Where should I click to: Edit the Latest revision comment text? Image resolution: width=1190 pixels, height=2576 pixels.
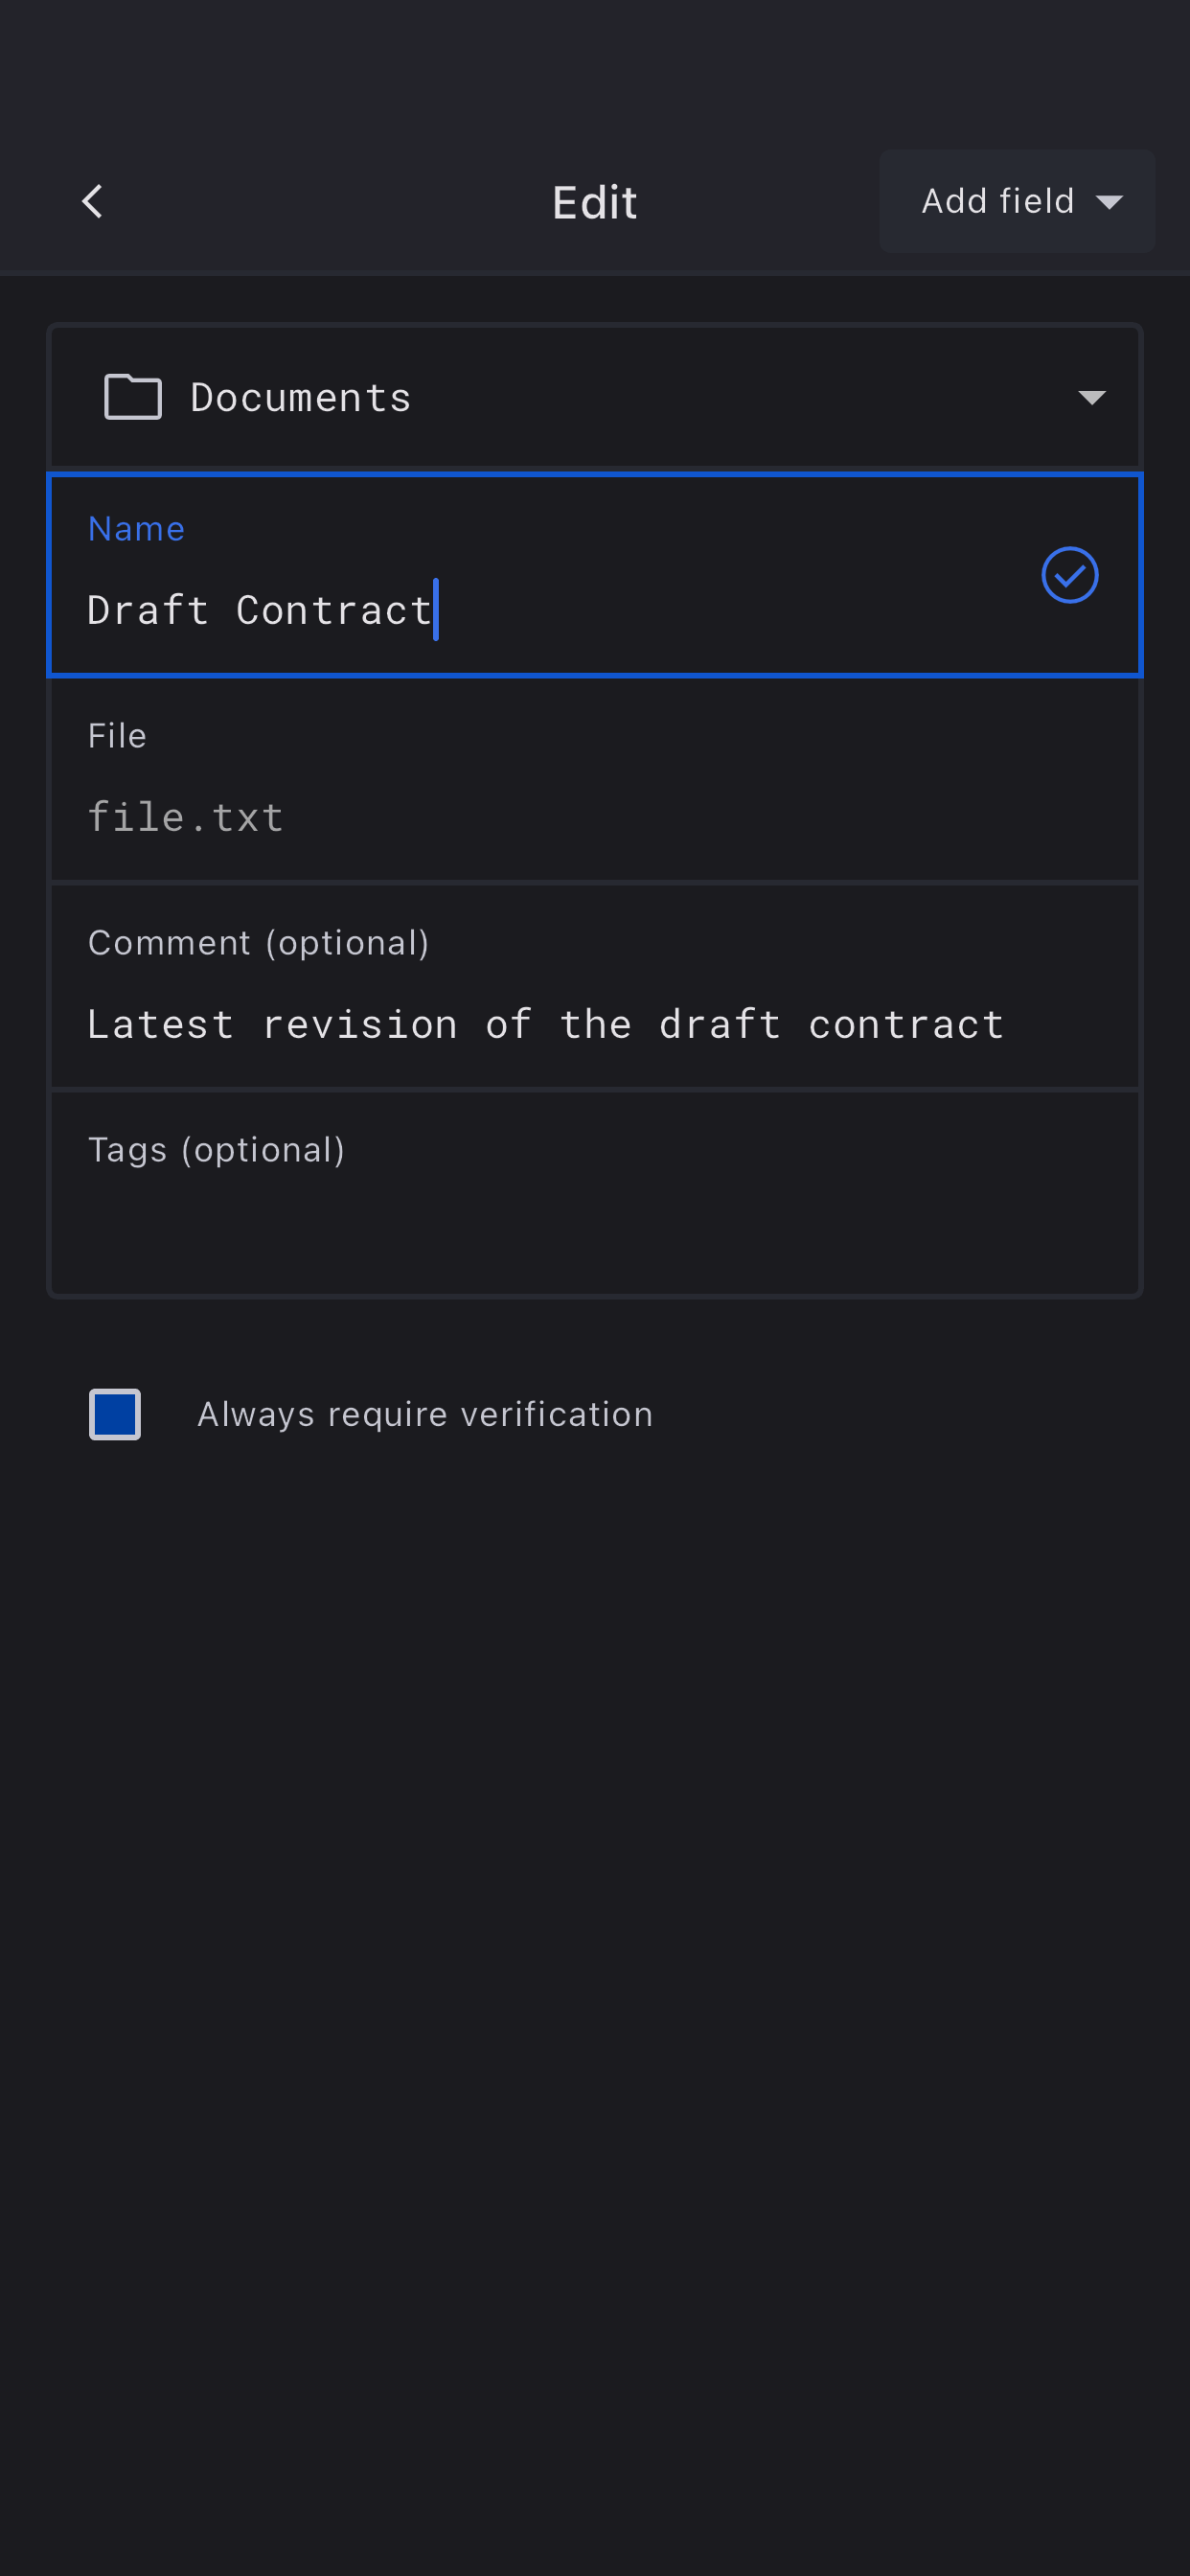click(x=545, y=1025)
